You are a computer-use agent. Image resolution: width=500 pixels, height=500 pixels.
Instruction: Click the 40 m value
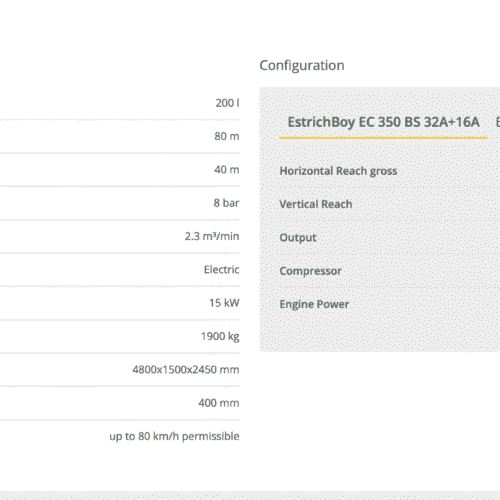[227, 170]
